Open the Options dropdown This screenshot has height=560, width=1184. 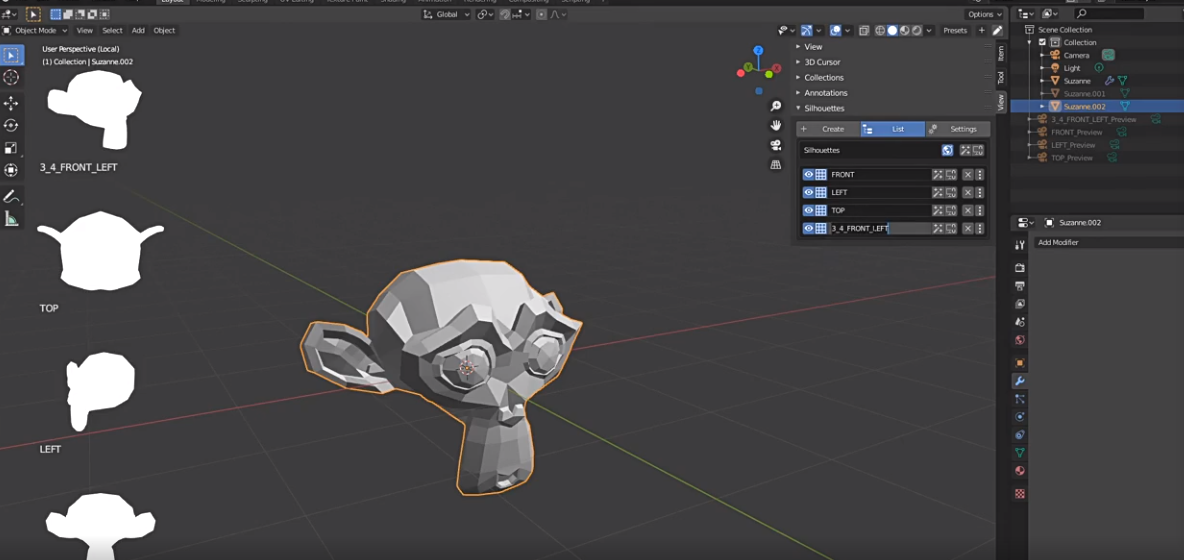click(985, 14)
